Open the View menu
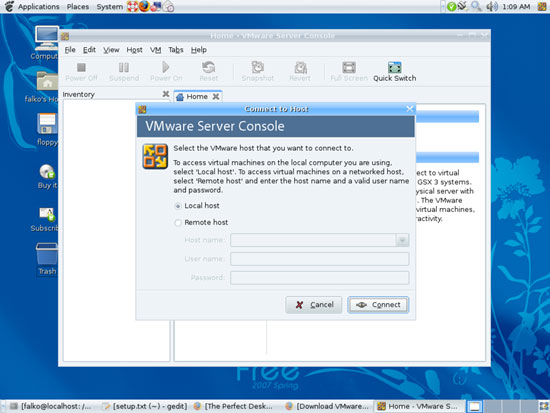 (111, 50)
